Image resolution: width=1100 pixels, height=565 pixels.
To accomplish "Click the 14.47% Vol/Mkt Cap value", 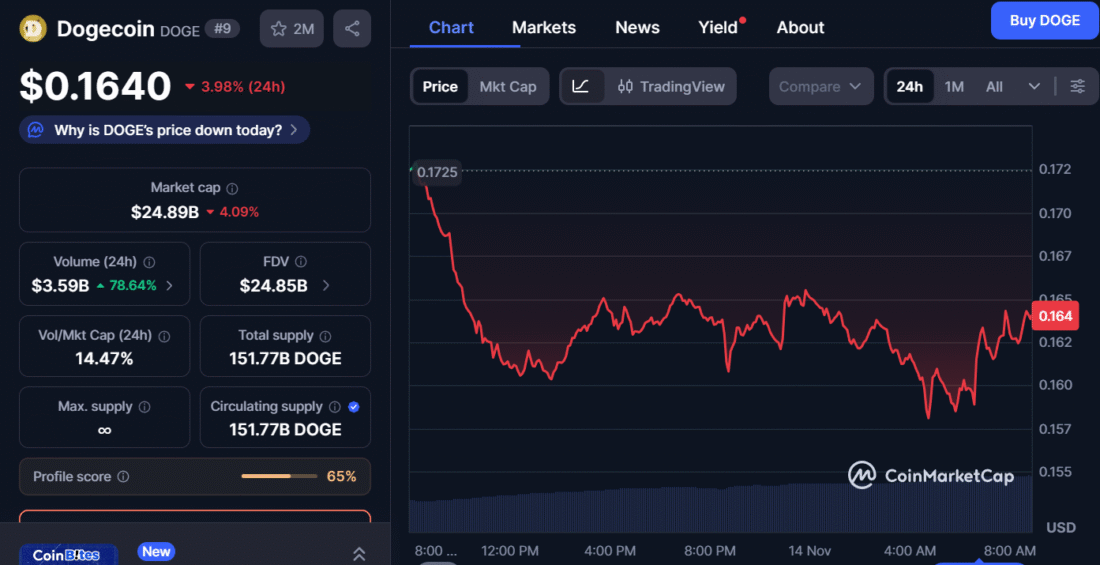I will [x=104, y=359].
